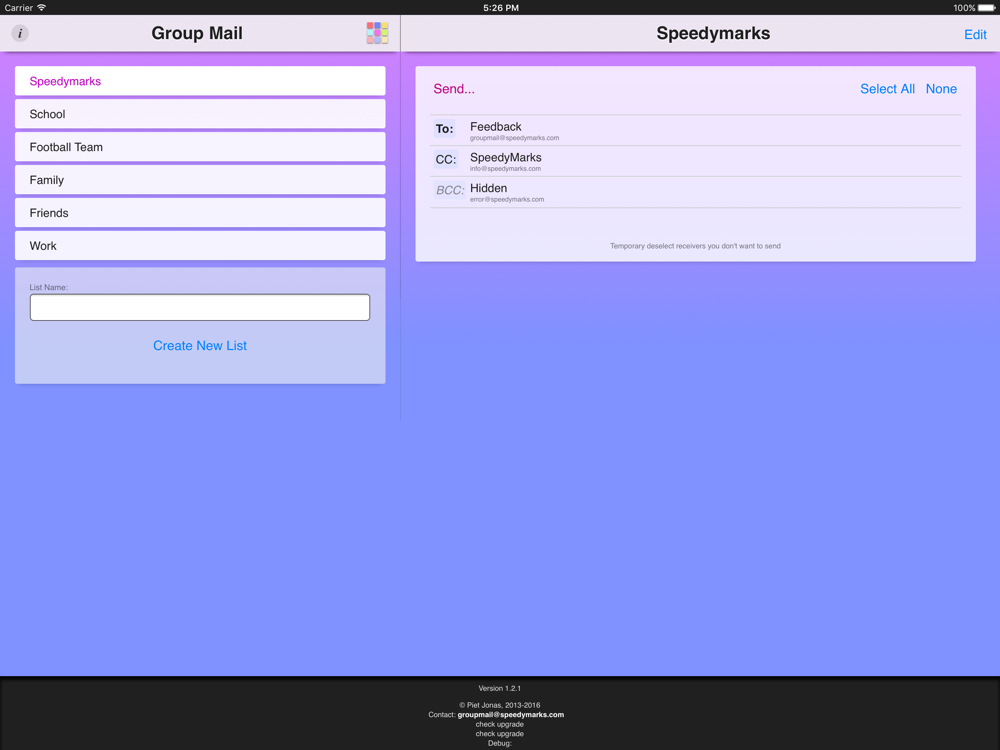Open the info button in Group Mail header
This screenshot has height=750, width=1000.
tap(20, 33)
